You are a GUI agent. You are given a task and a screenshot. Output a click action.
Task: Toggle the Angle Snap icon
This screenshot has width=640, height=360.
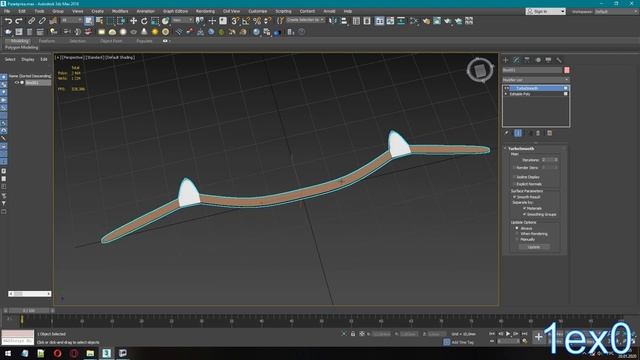click(246, 21)
